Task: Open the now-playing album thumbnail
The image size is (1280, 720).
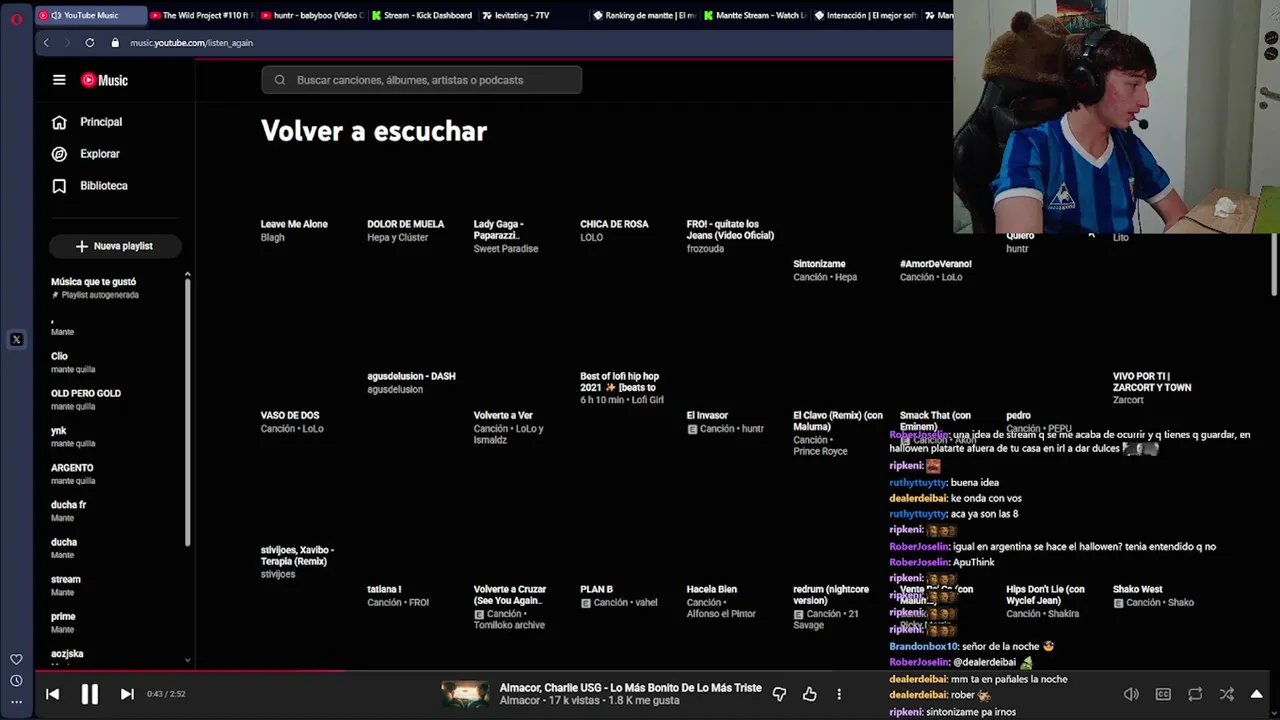Action: (x=465, y=694)
